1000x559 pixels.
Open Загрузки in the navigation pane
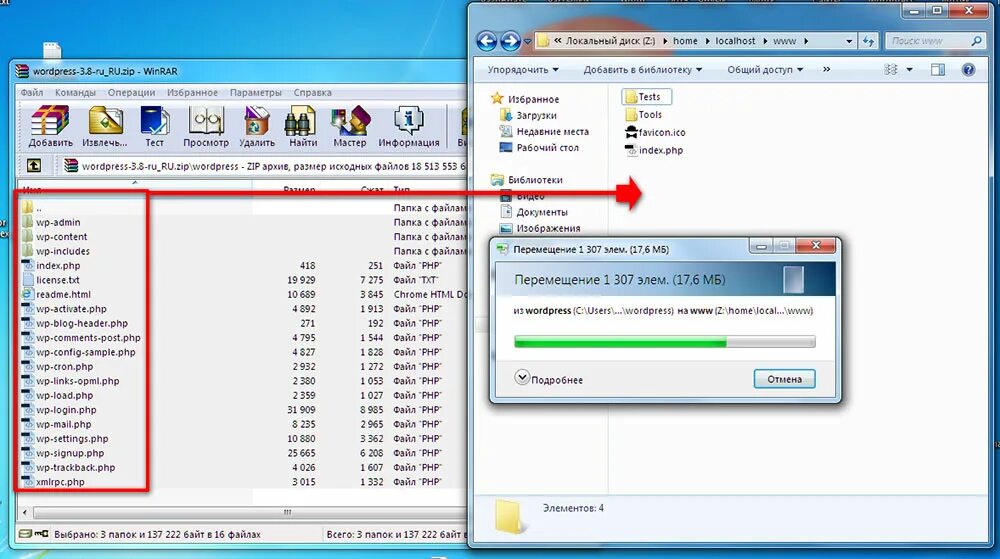[x=529, y=115]
